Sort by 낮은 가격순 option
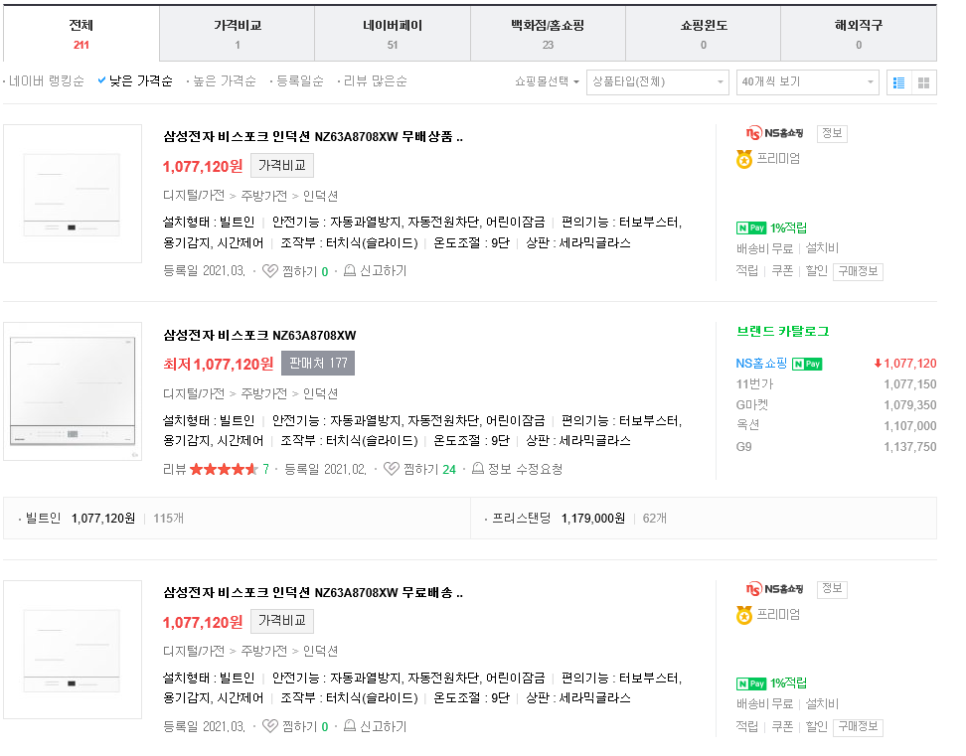Image resolution: width=966 pixels, height=756 pixels. 135,81
